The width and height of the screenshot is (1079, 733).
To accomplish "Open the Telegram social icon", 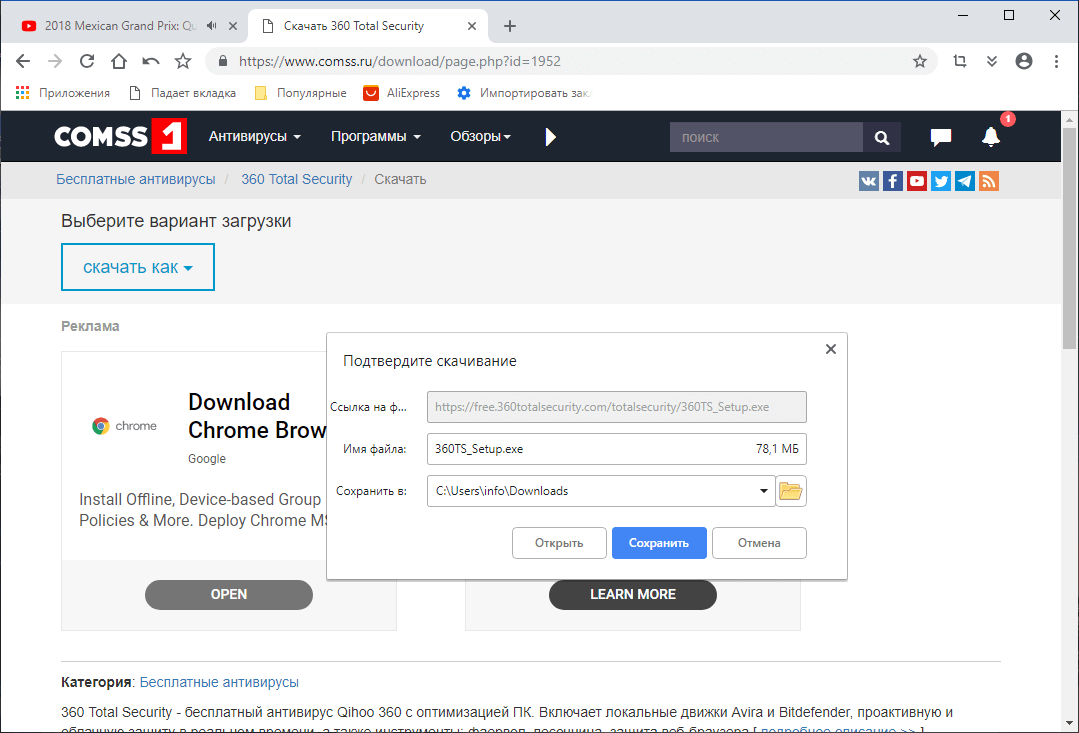I will pyautogui.click(x=965, y=181).
